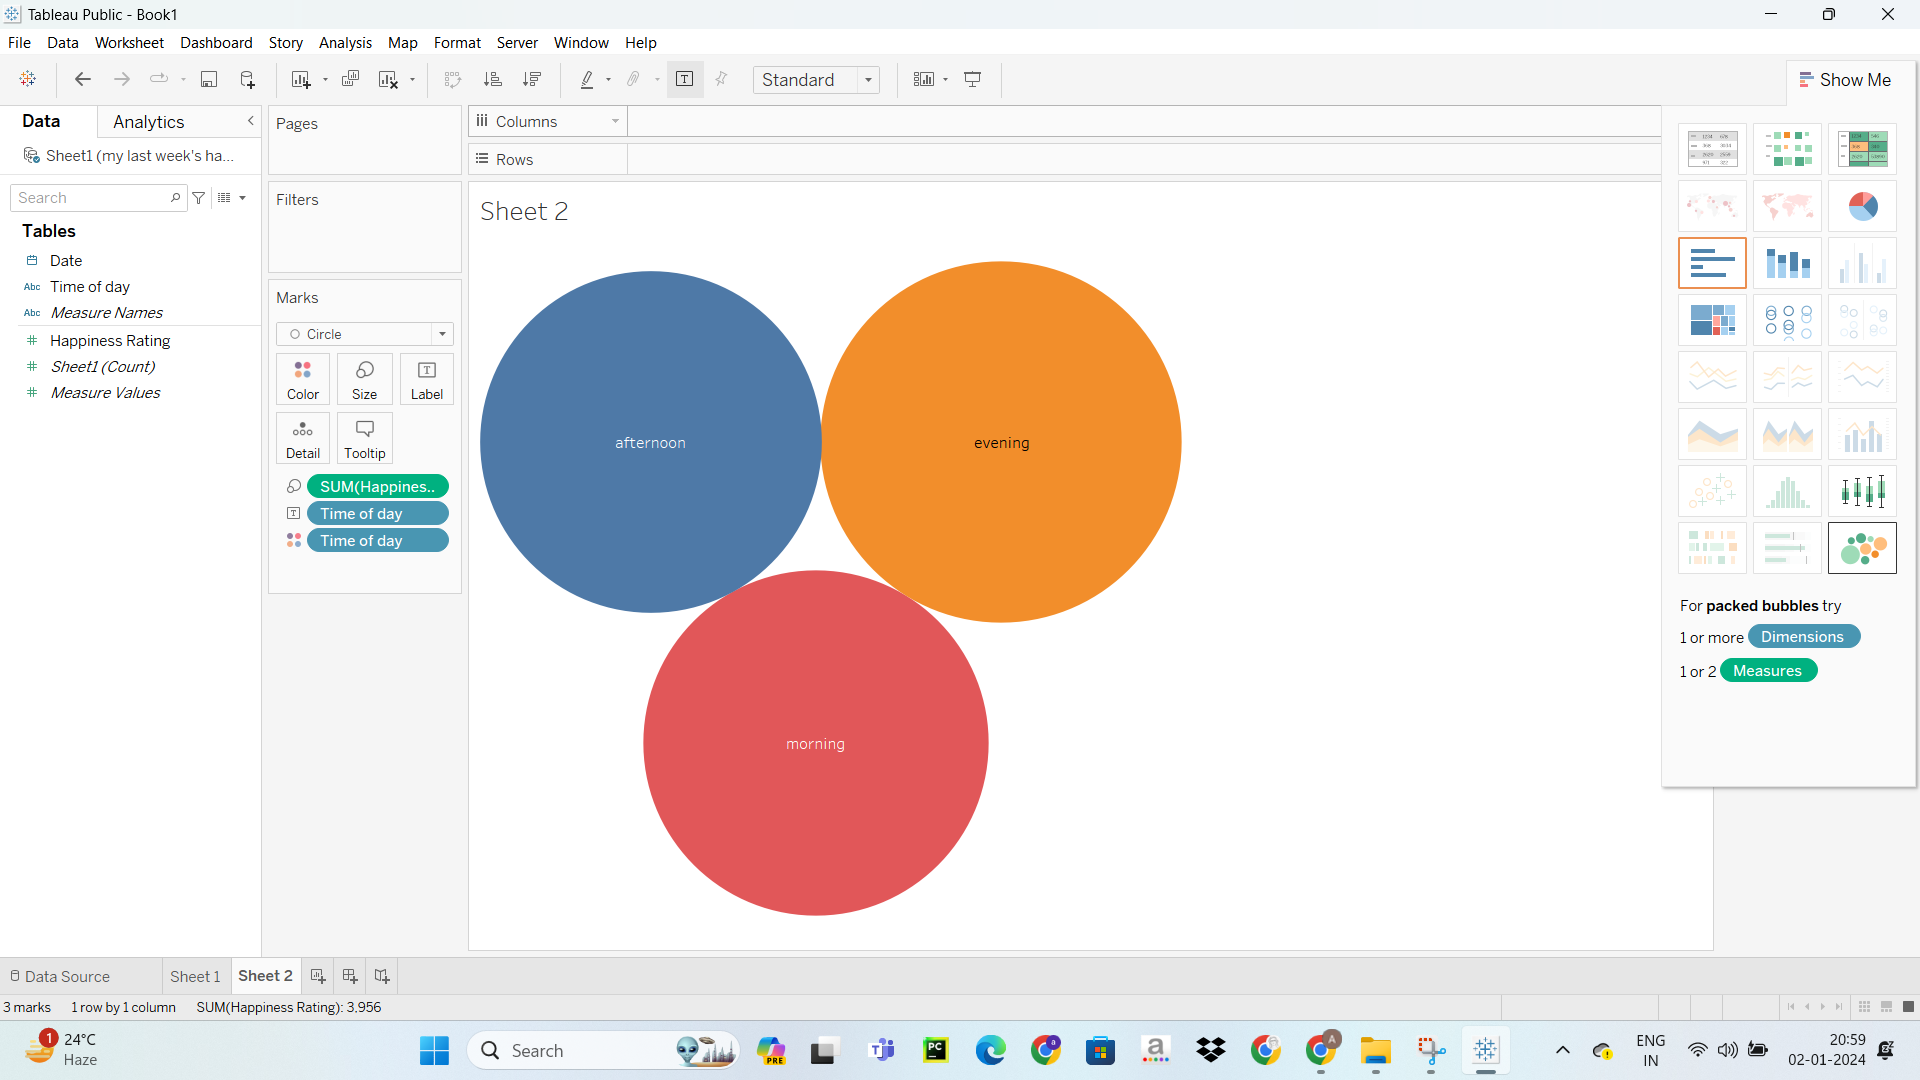Open the Analysis menu
The image size is (1920, 1080).
[x=345, y=43]
